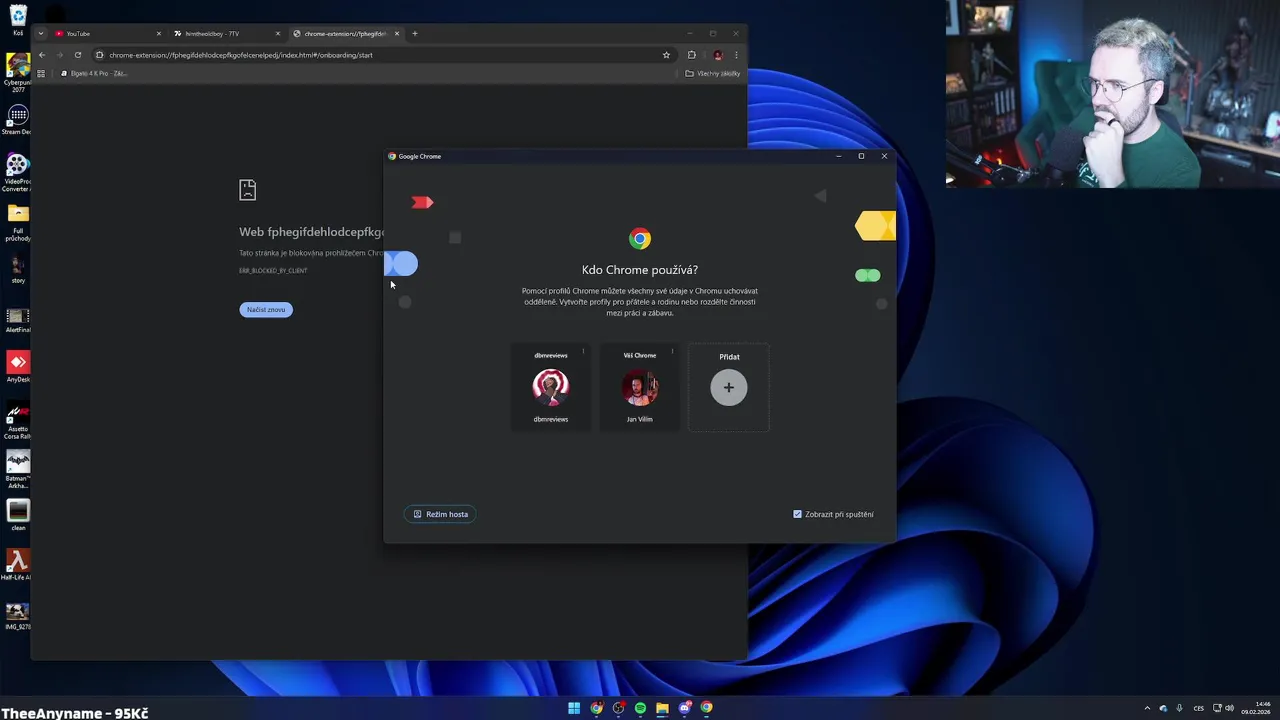Open the apps grid in bookmarks bar

tap(41, 73)
